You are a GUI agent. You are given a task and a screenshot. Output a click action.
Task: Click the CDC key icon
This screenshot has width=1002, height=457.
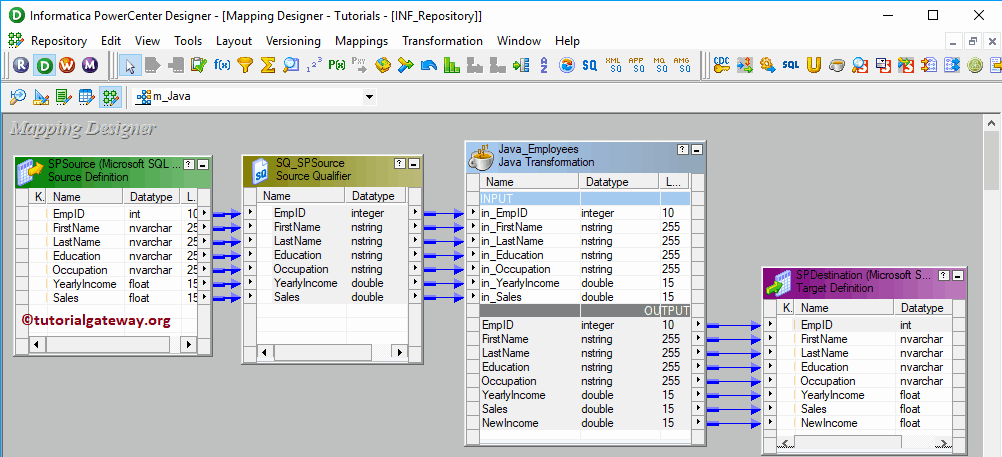[x=721, y=65]
